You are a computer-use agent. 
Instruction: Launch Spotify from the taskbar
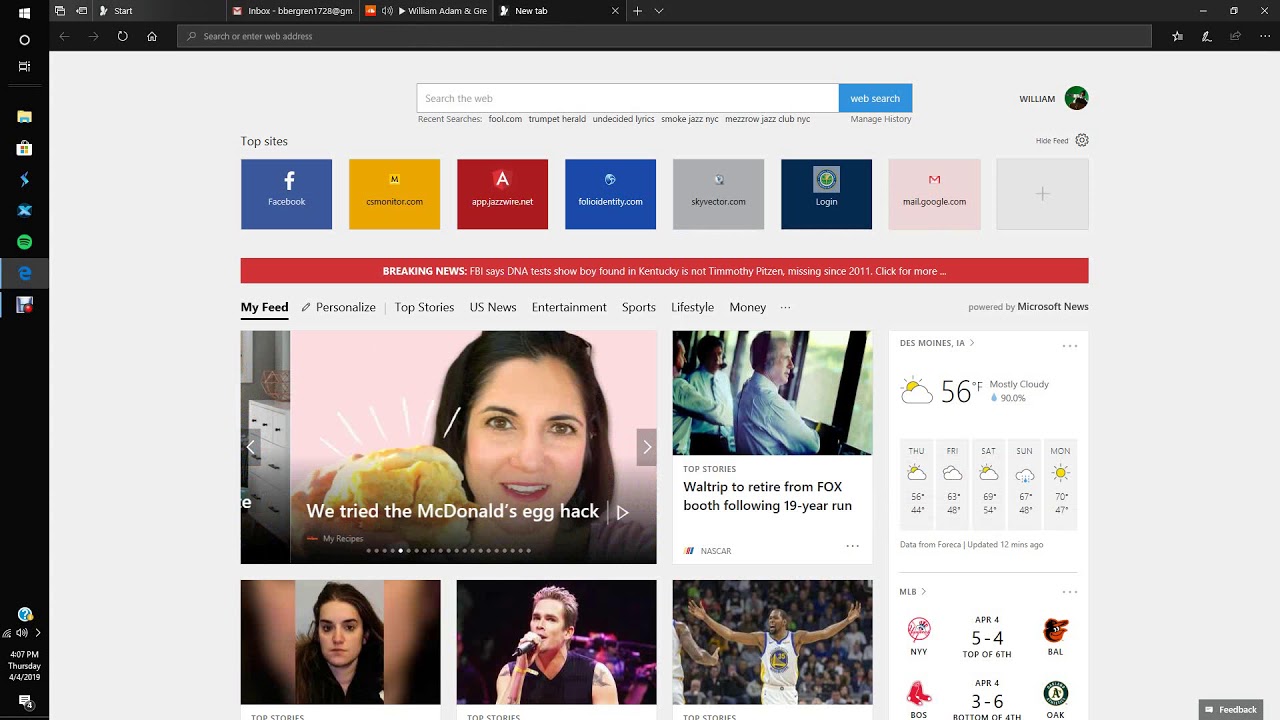click(x=24, y=242)
